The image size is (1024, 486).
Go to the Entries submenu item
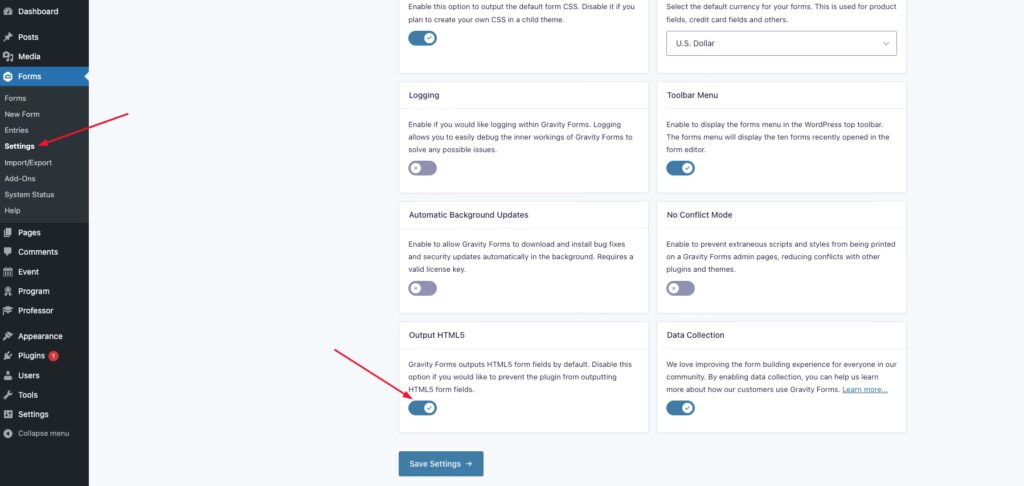16,130
